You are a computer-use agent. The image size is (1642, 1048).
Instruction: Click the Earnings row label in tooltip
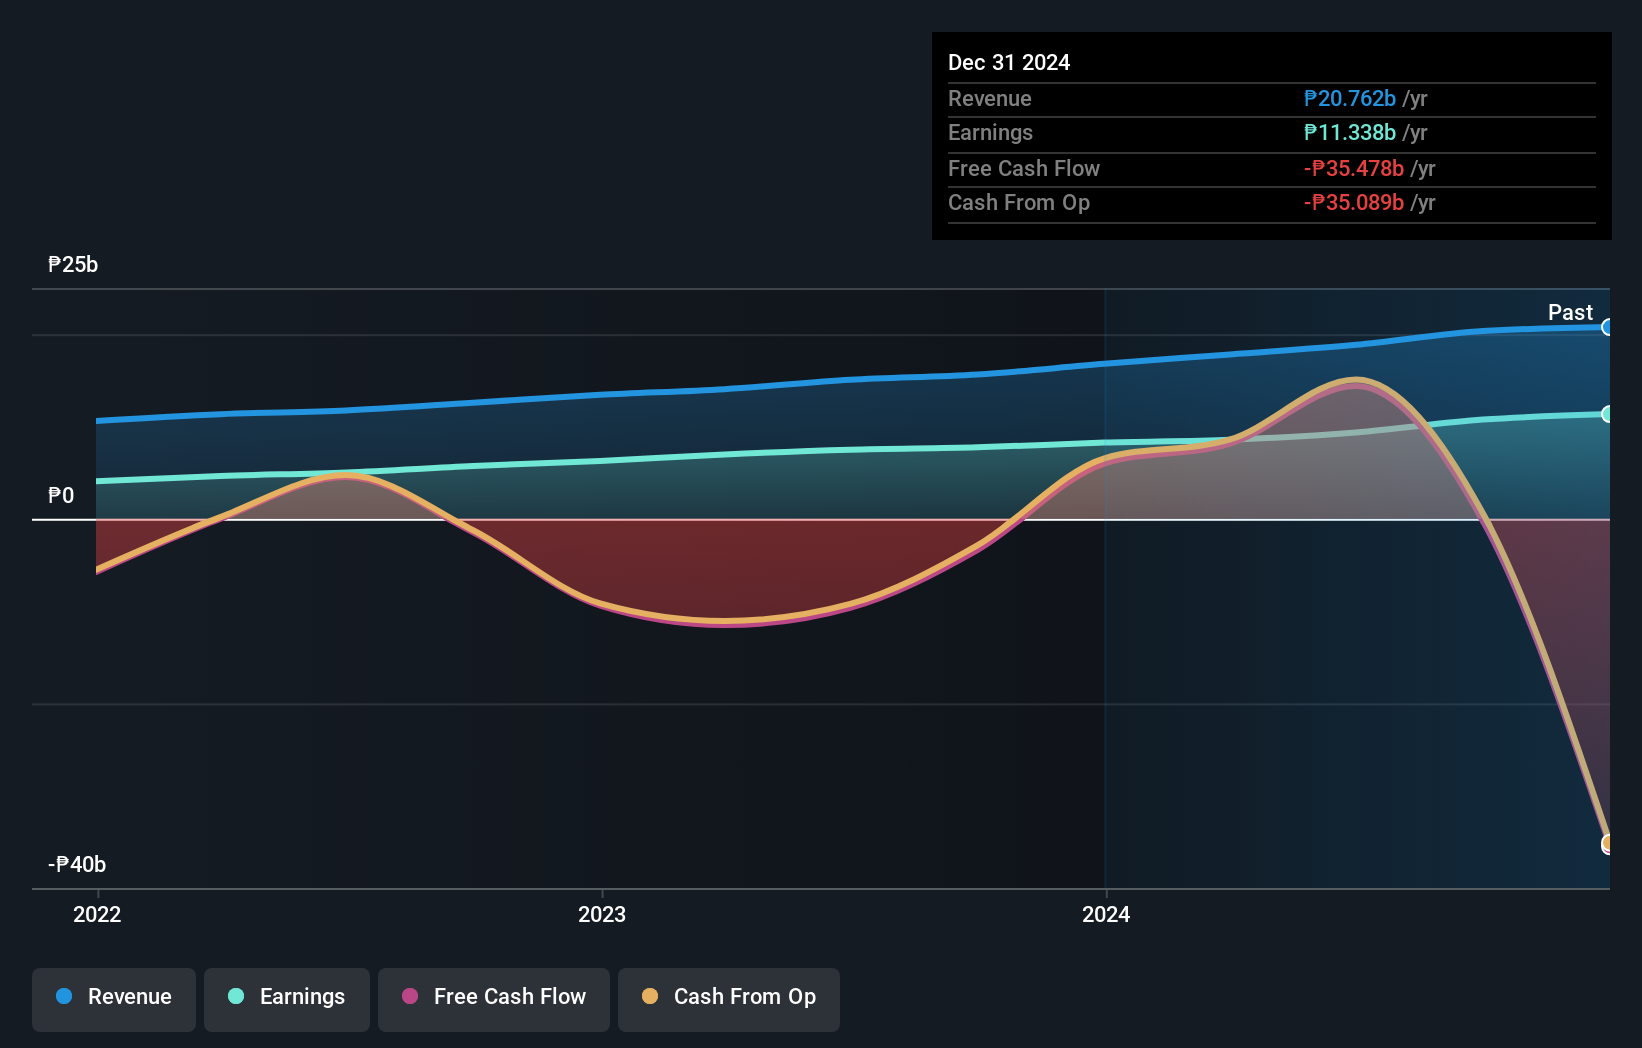click(x=990, y=132)
